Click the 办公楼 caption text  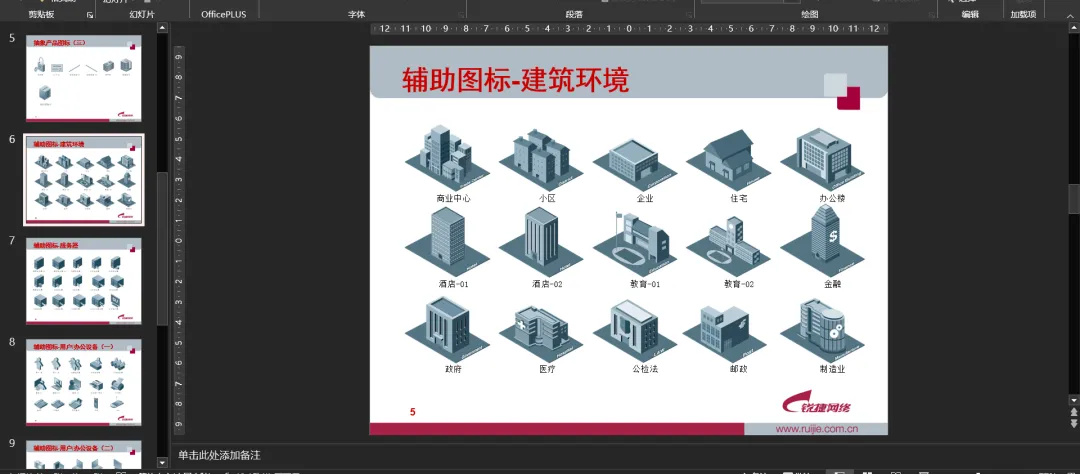coord(832,198)
